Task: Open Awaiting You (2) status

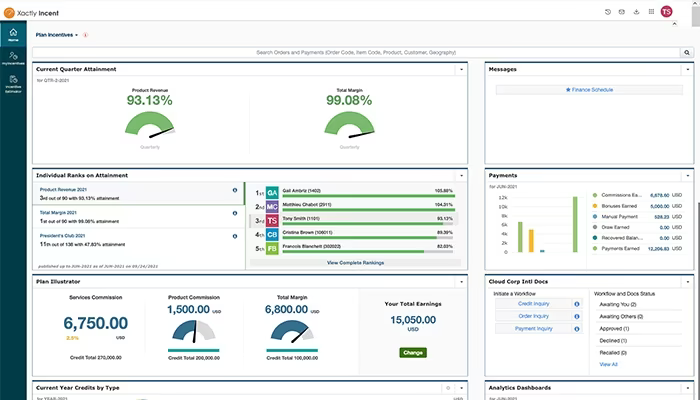Action: [618, 304]
